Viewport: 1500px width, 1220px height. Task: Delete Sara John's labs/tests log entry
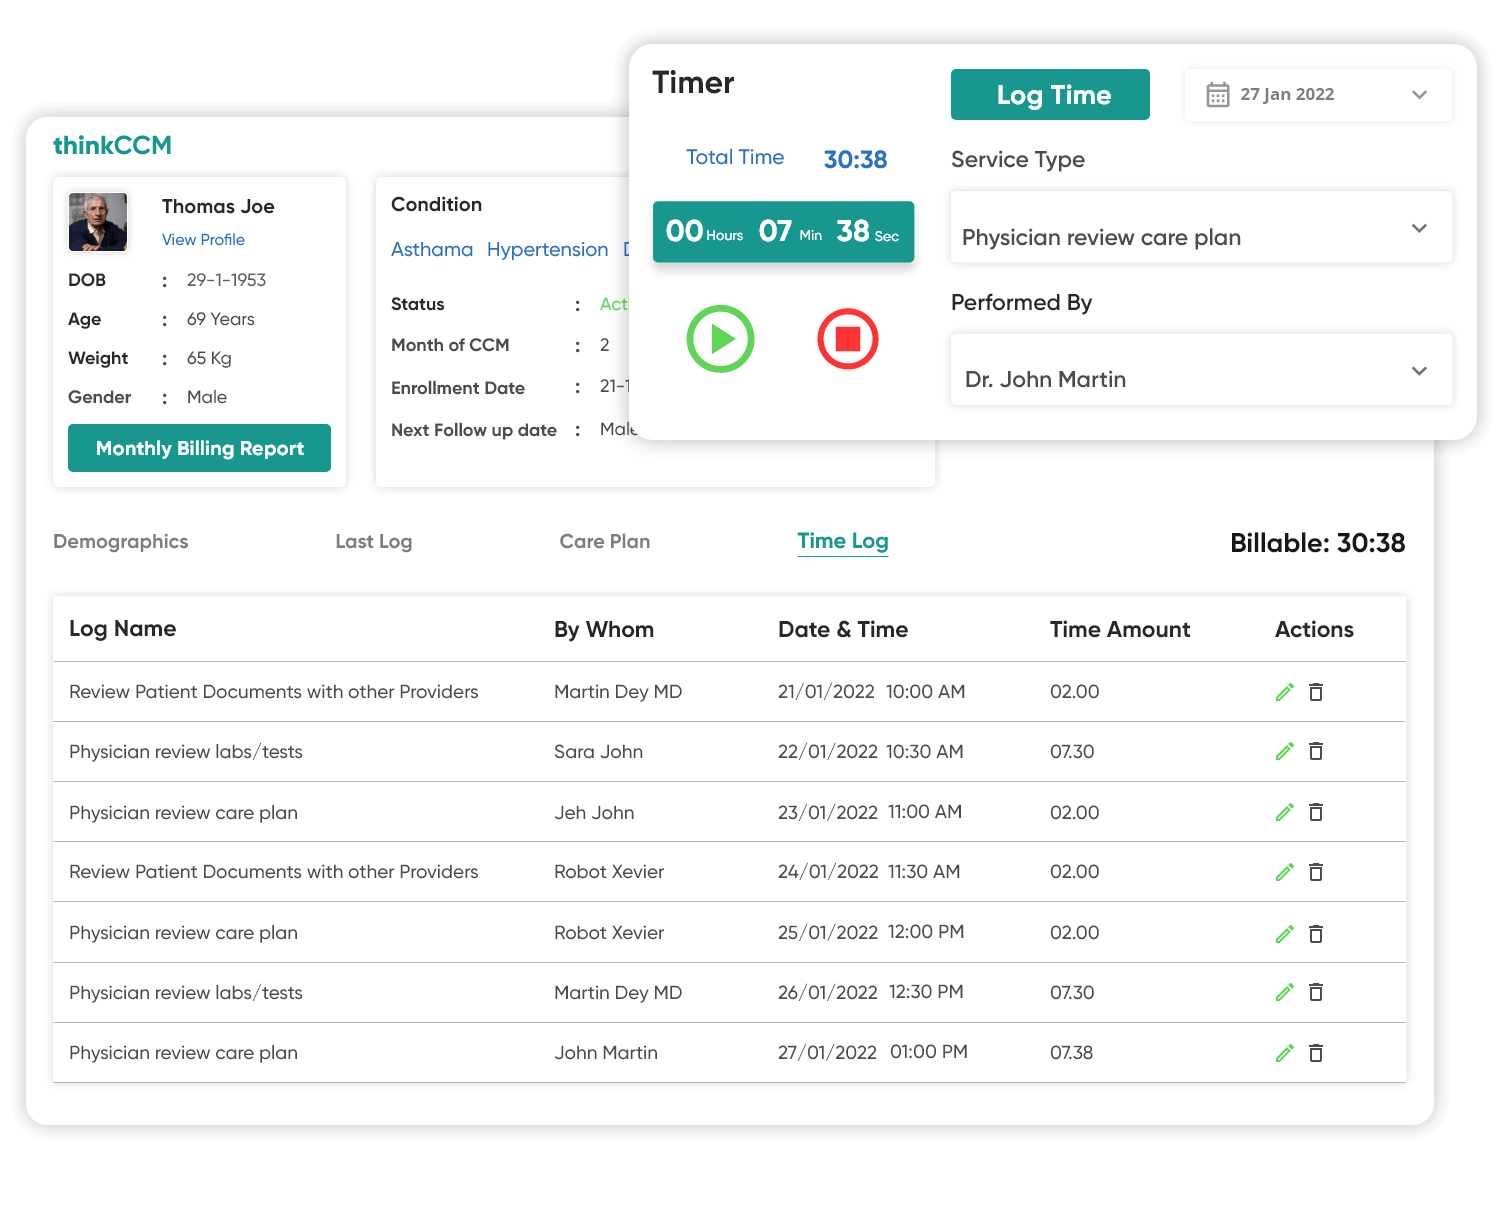point(1316,751)
